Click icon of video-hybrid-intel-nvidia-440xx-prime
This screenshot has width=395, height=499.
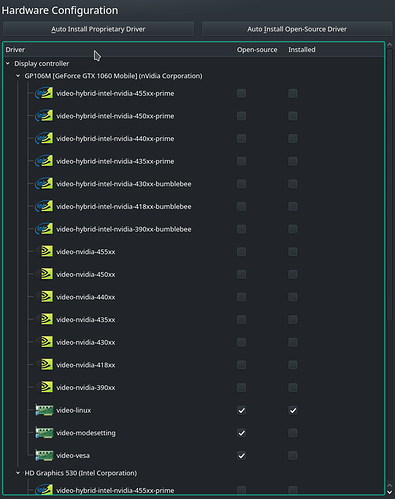point(44,138)
